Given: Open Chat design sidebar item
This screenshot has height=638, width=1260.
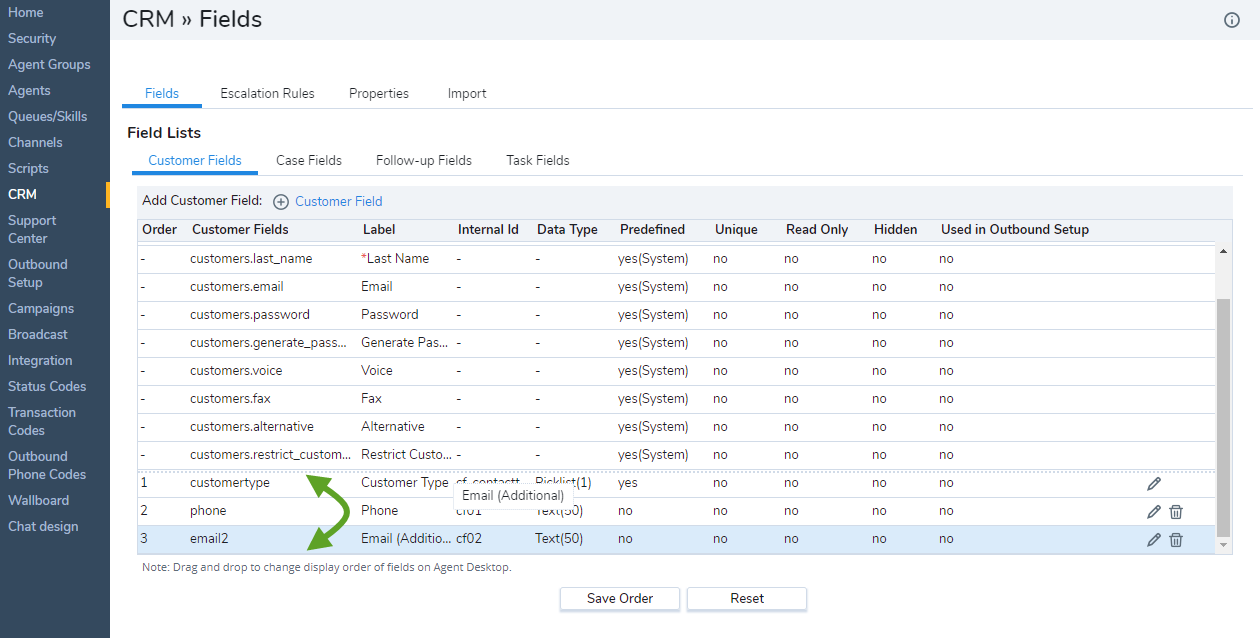Looking at the screenshot, I should 43,526.
